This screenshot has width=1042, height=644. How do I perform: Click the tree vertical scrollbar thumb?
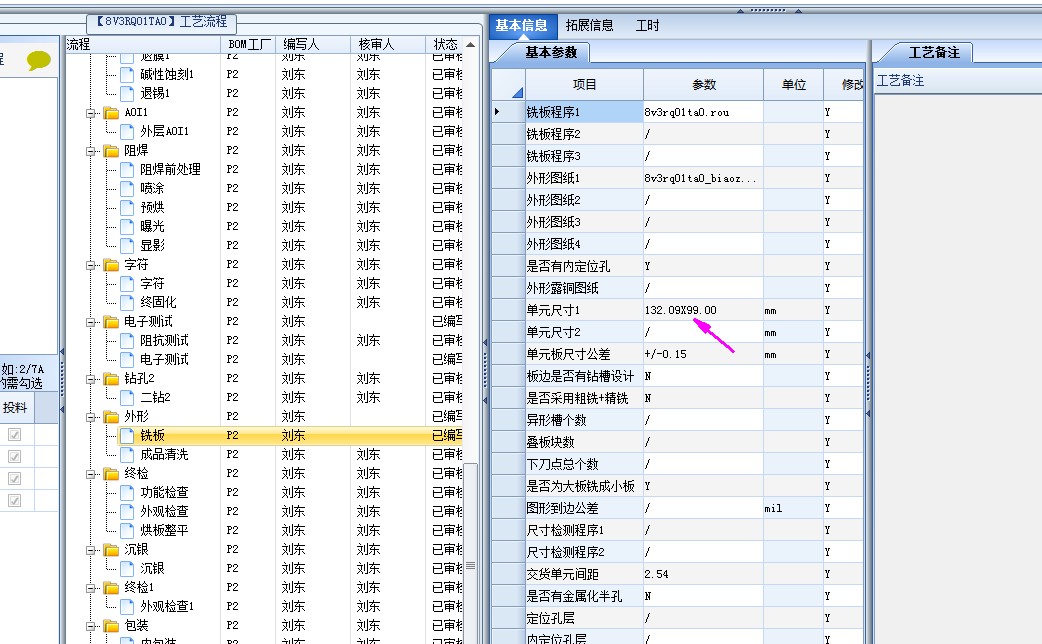[470, 565]
